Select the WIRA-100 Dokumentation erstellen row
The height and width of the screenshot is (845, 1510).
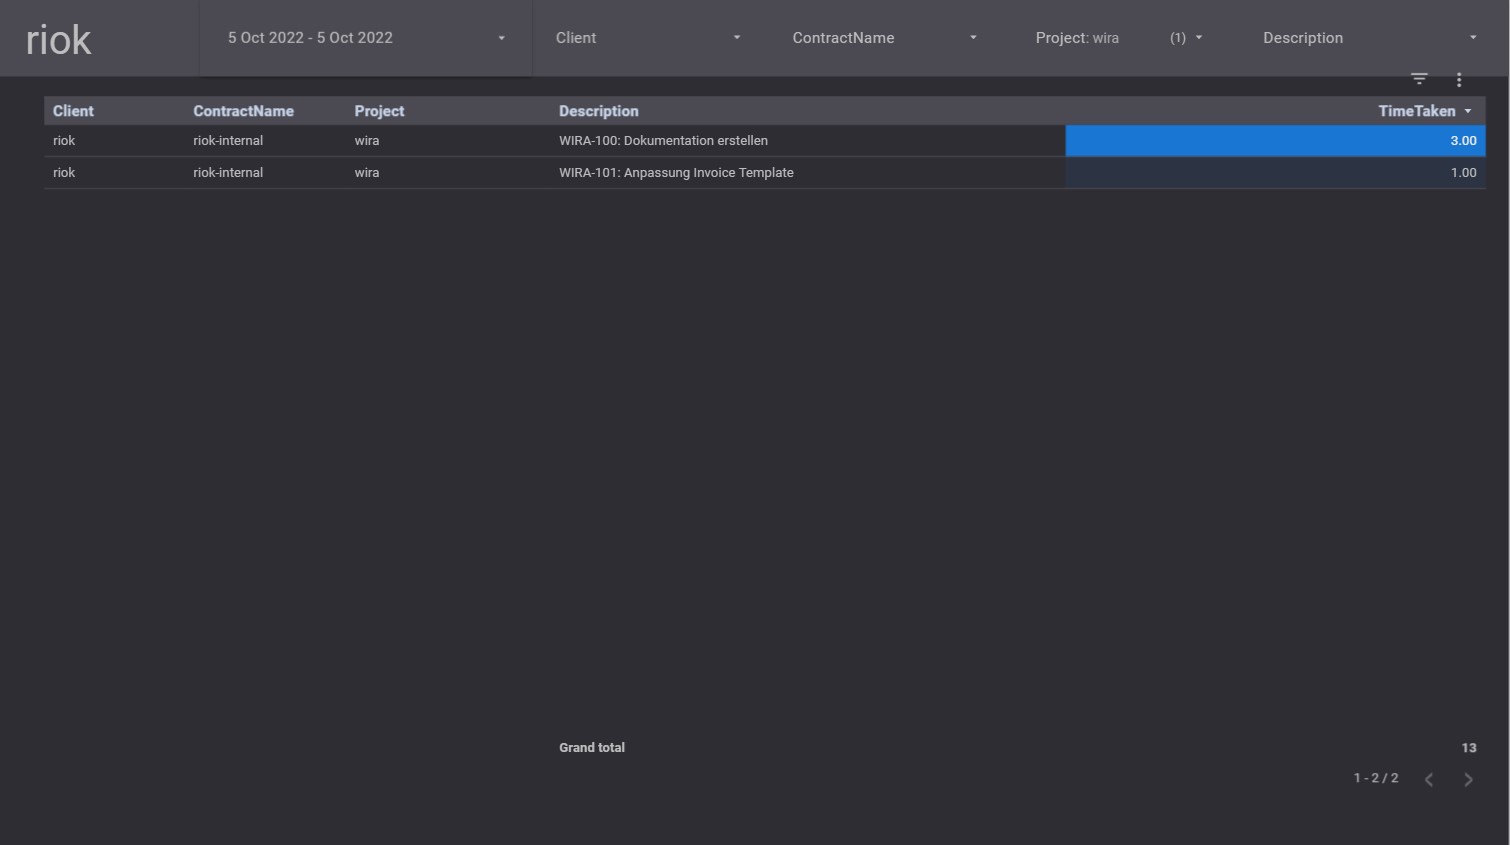pyautogui.click(x=663, y=141)
